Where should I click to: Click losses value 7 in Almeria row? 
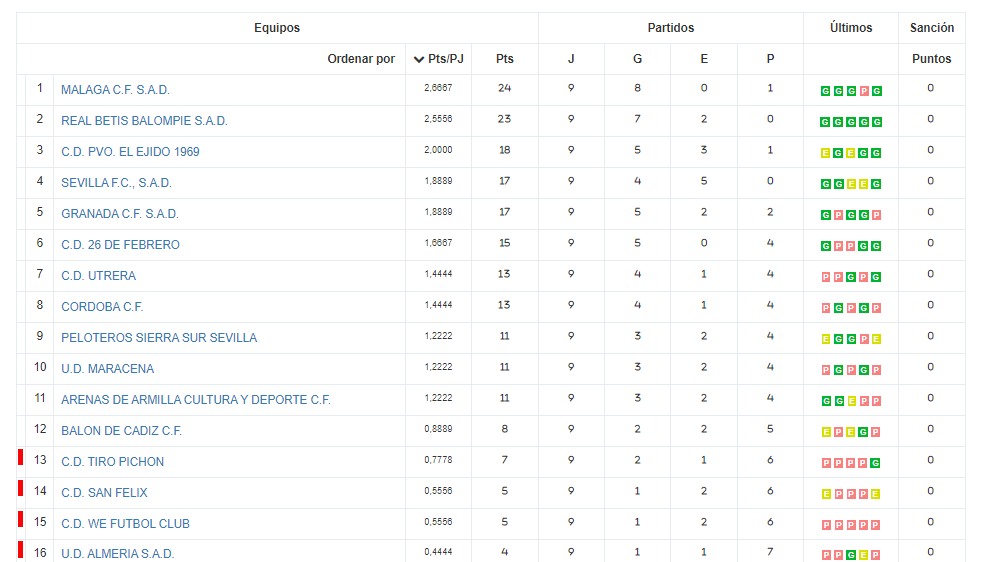(x=770, y=552)
